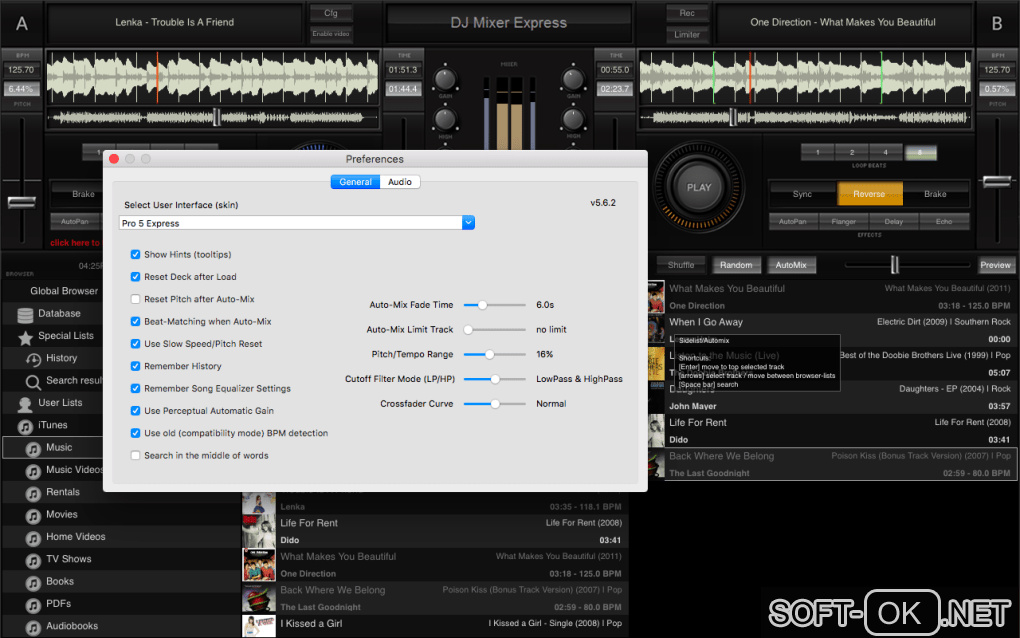The height and width of the screenshot is (638, 1020).
Task: Click the Cfg button
Action: tap(331, 13)
